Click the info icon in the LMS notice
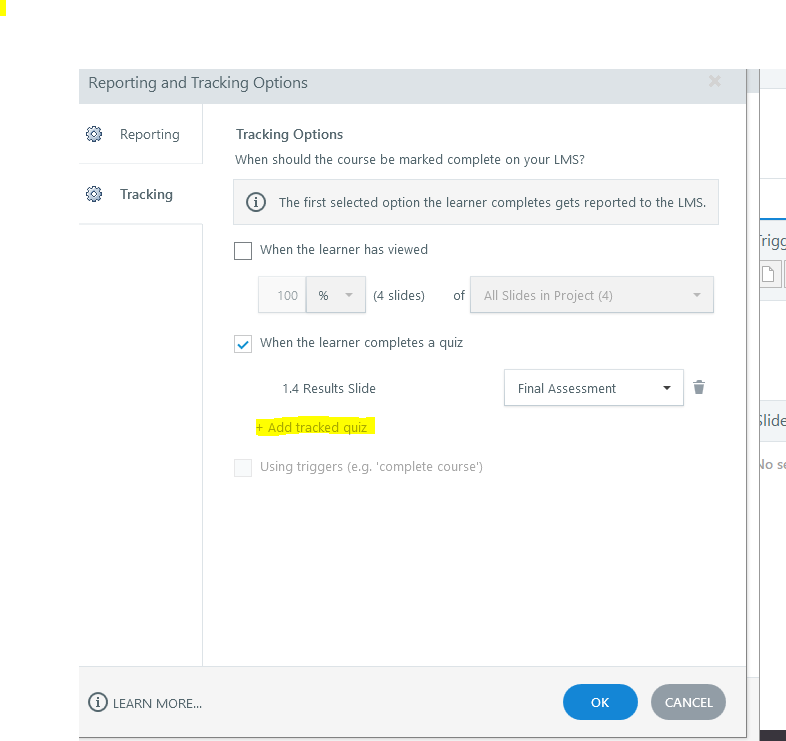The width and height of the screenshot is (786, 741). [x=256, y=202]
